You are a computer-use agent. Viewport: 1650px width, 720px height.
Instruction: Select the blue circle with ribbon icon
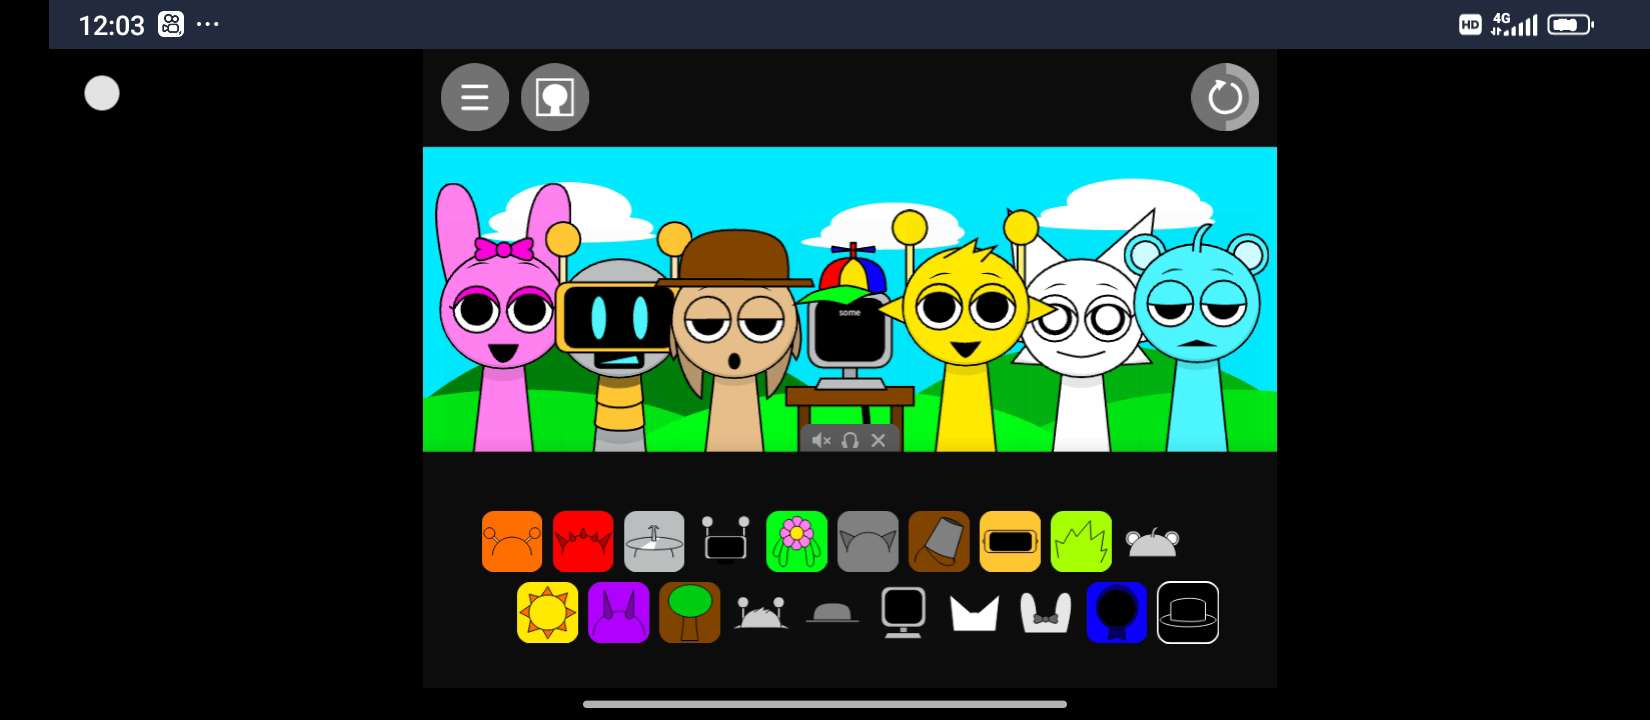(x=1116, y=612)
